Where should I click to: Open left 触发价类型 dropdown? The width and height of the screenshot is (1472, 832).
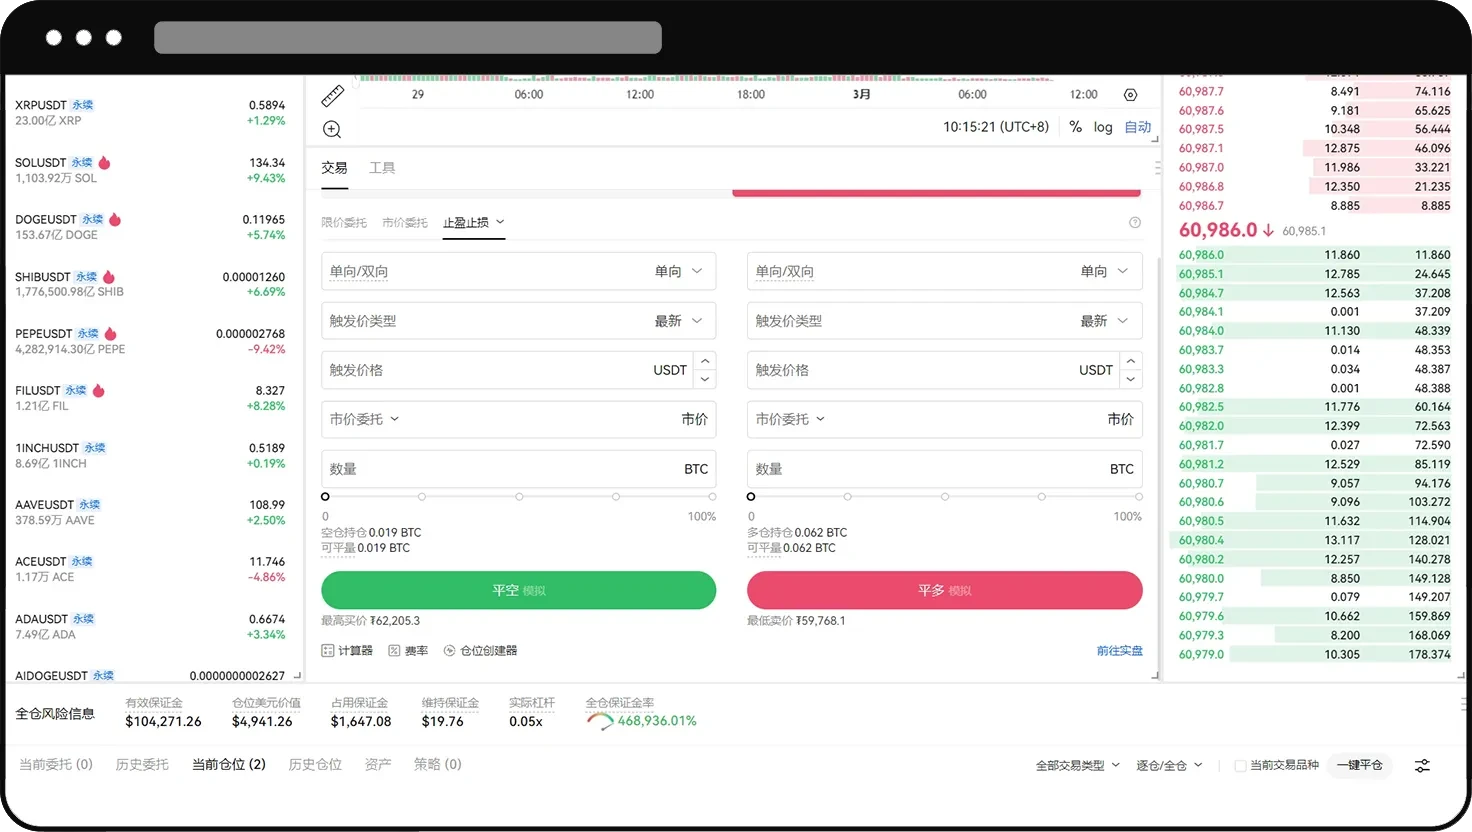[518, 321]
